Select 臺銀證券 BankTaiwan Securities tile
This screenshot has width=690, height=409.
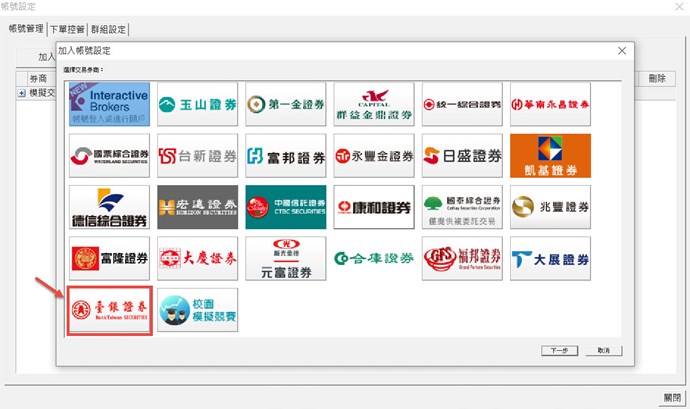[110, 310]
